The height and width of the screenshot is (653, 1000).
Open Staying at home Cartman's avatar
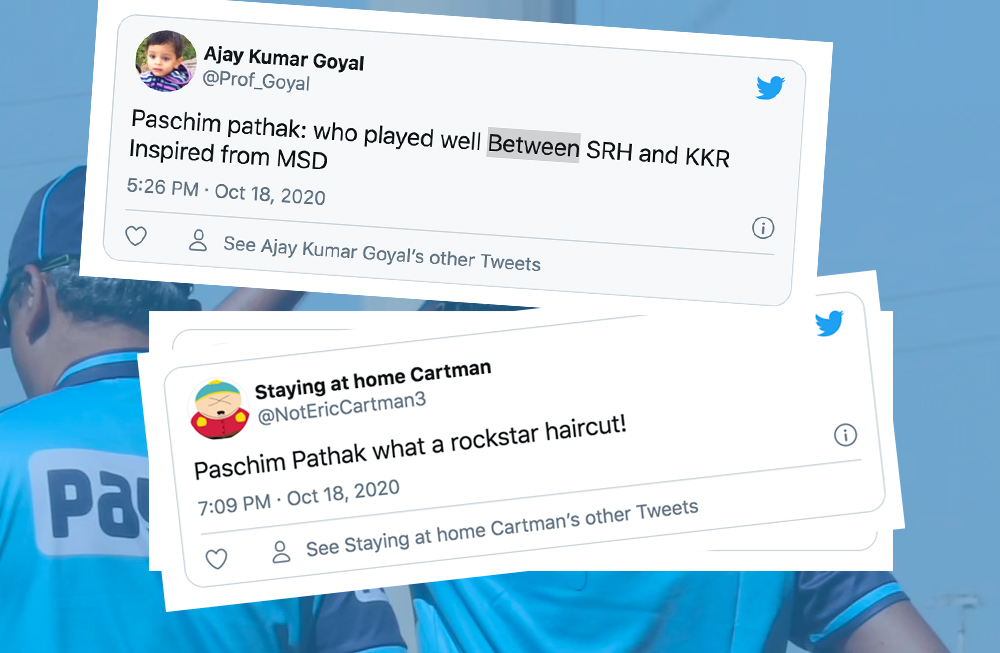pyautogui.click(x=219, y=410)
